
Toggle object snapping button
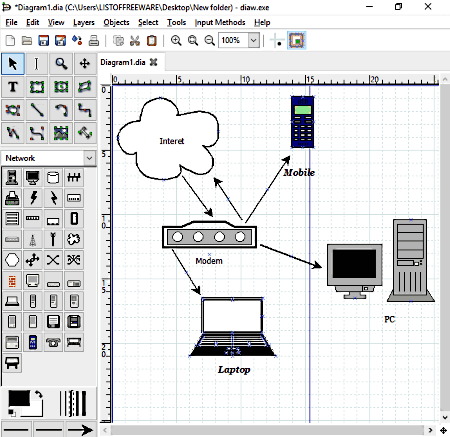pyautogui.click(x=296, y=41)
